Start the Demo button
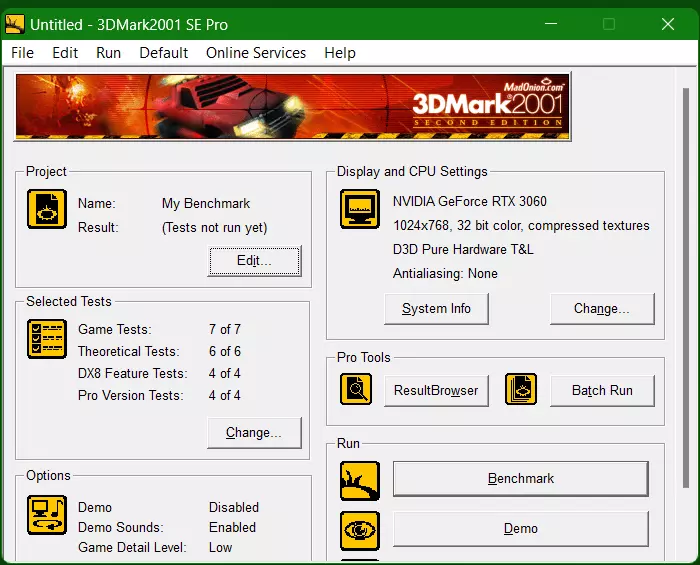The width and height of the screenshot is (700, 565). [x=521, y=529]
